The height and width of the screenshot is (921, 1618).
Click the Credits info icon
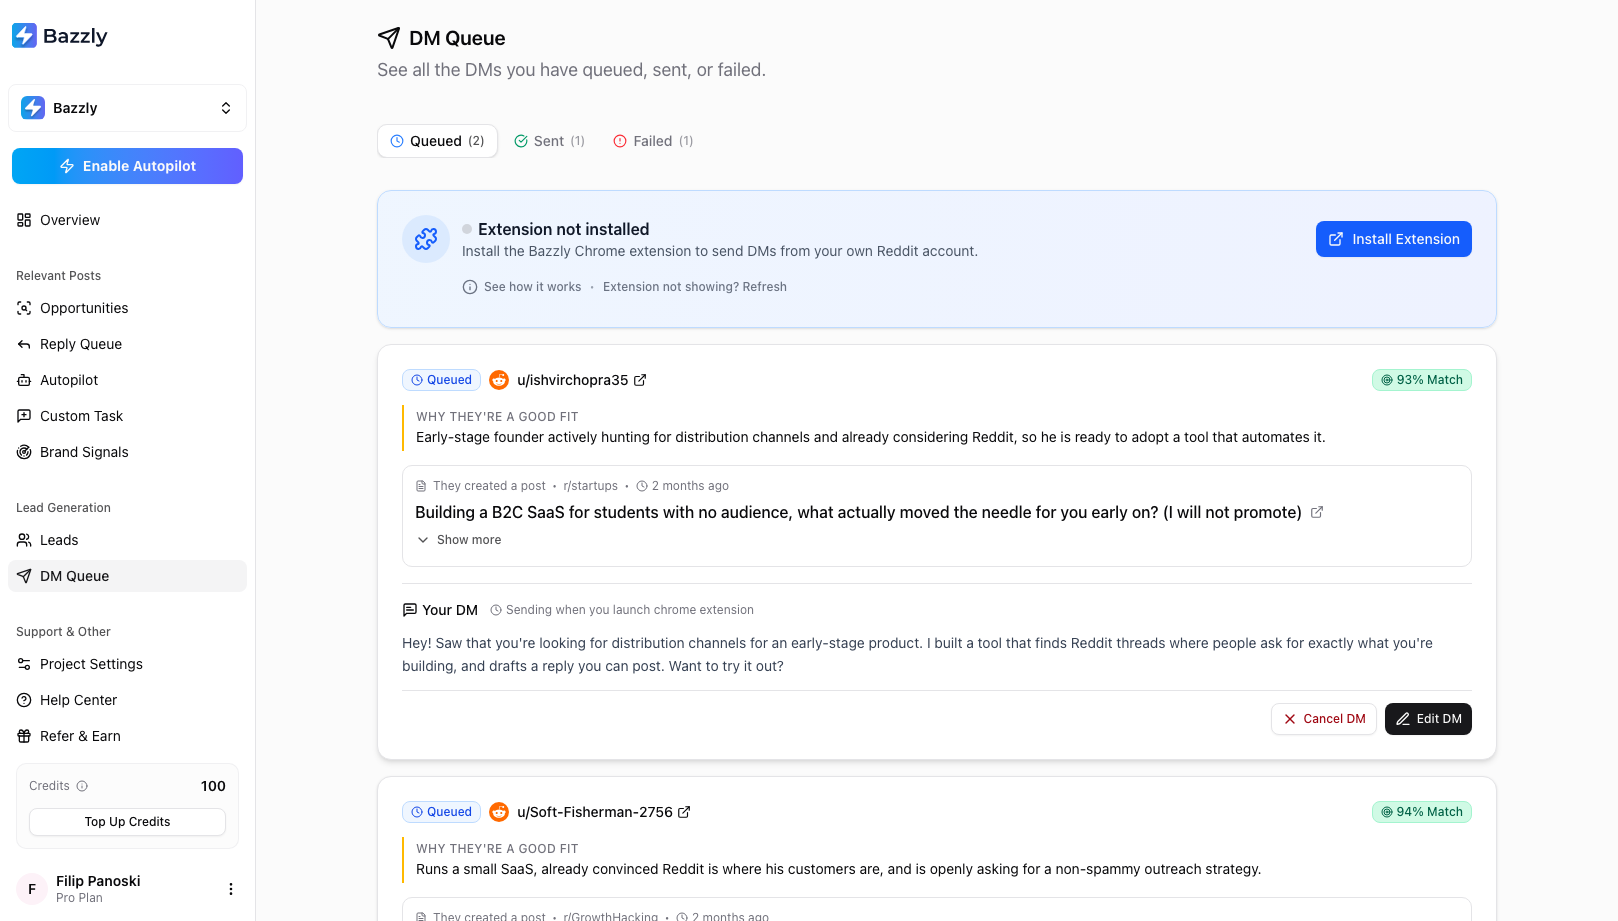tap(82, 786)
